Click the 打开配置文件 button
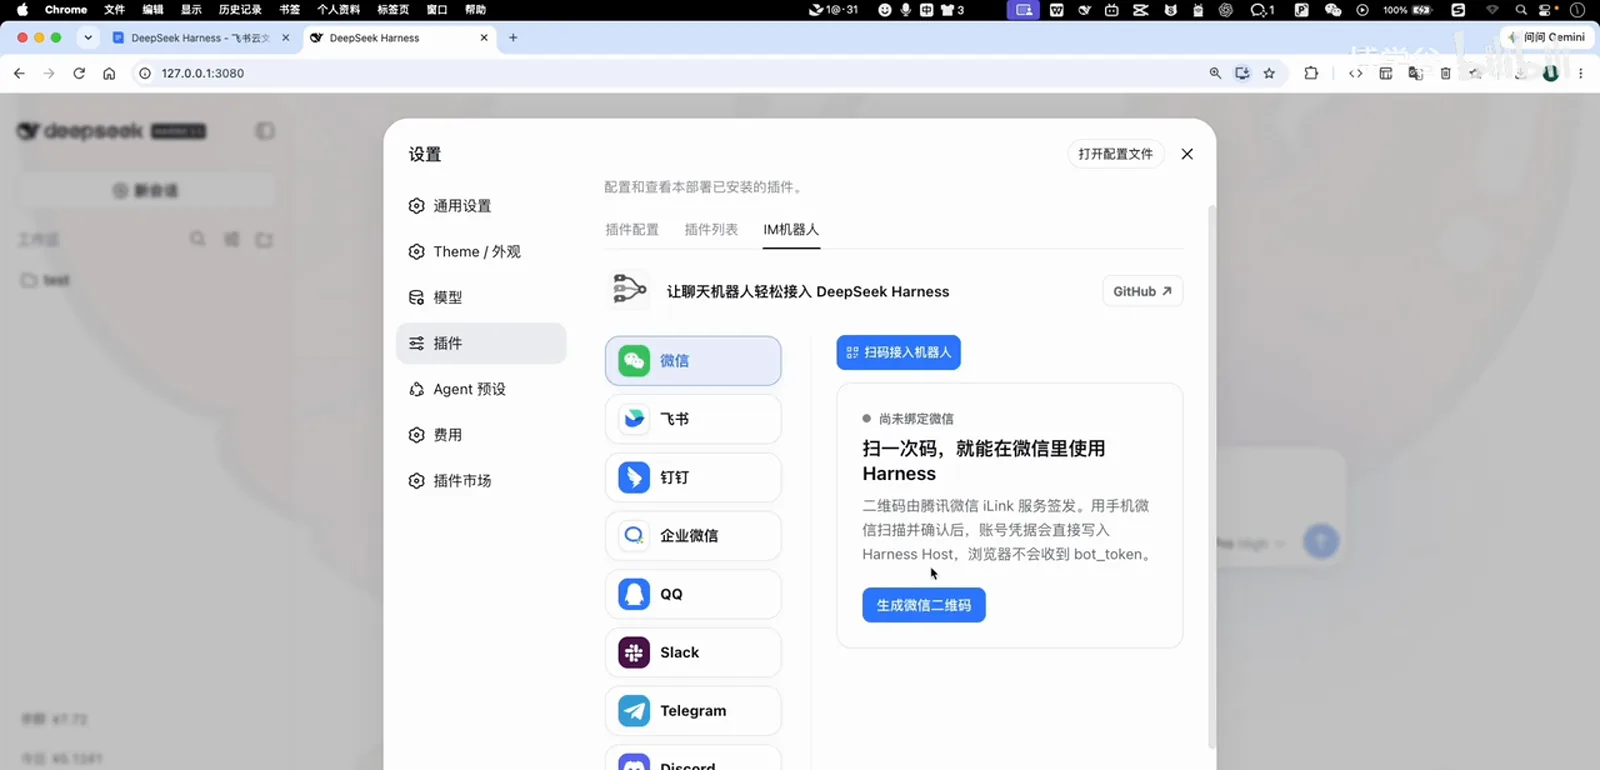 coord(1116,154)
